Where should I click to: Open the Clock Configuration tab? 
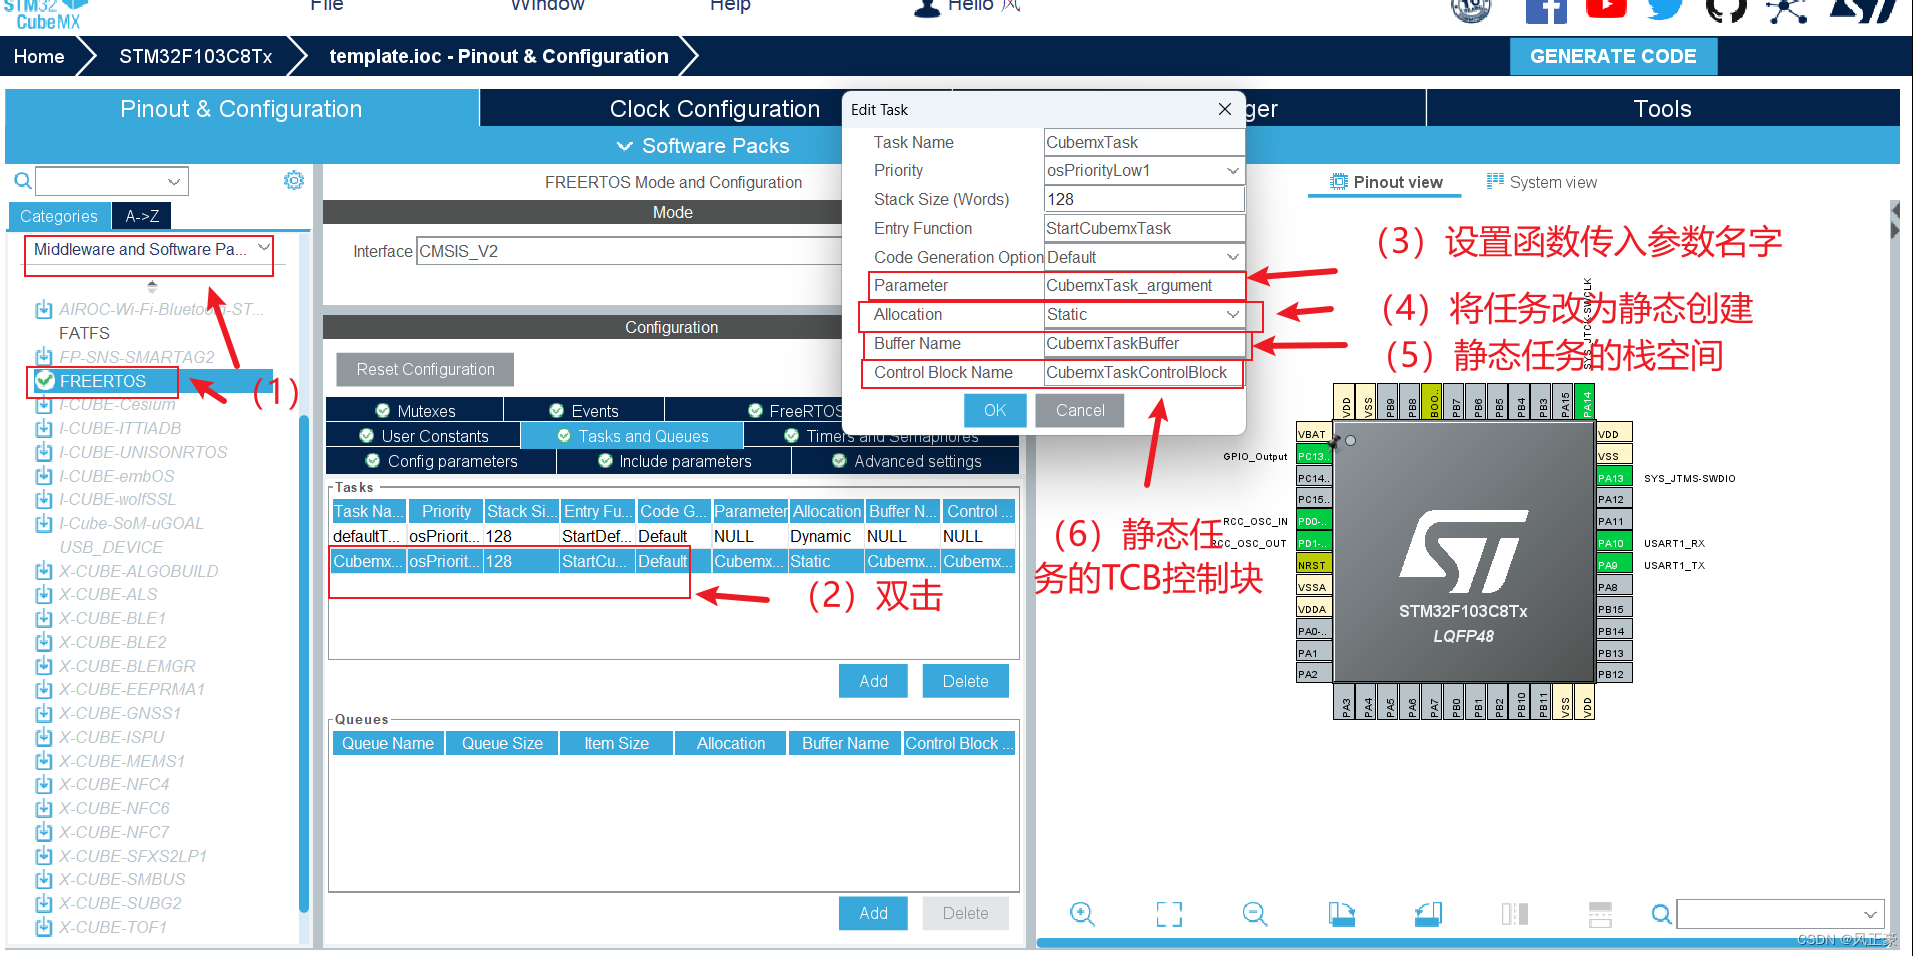pos(715,109)
